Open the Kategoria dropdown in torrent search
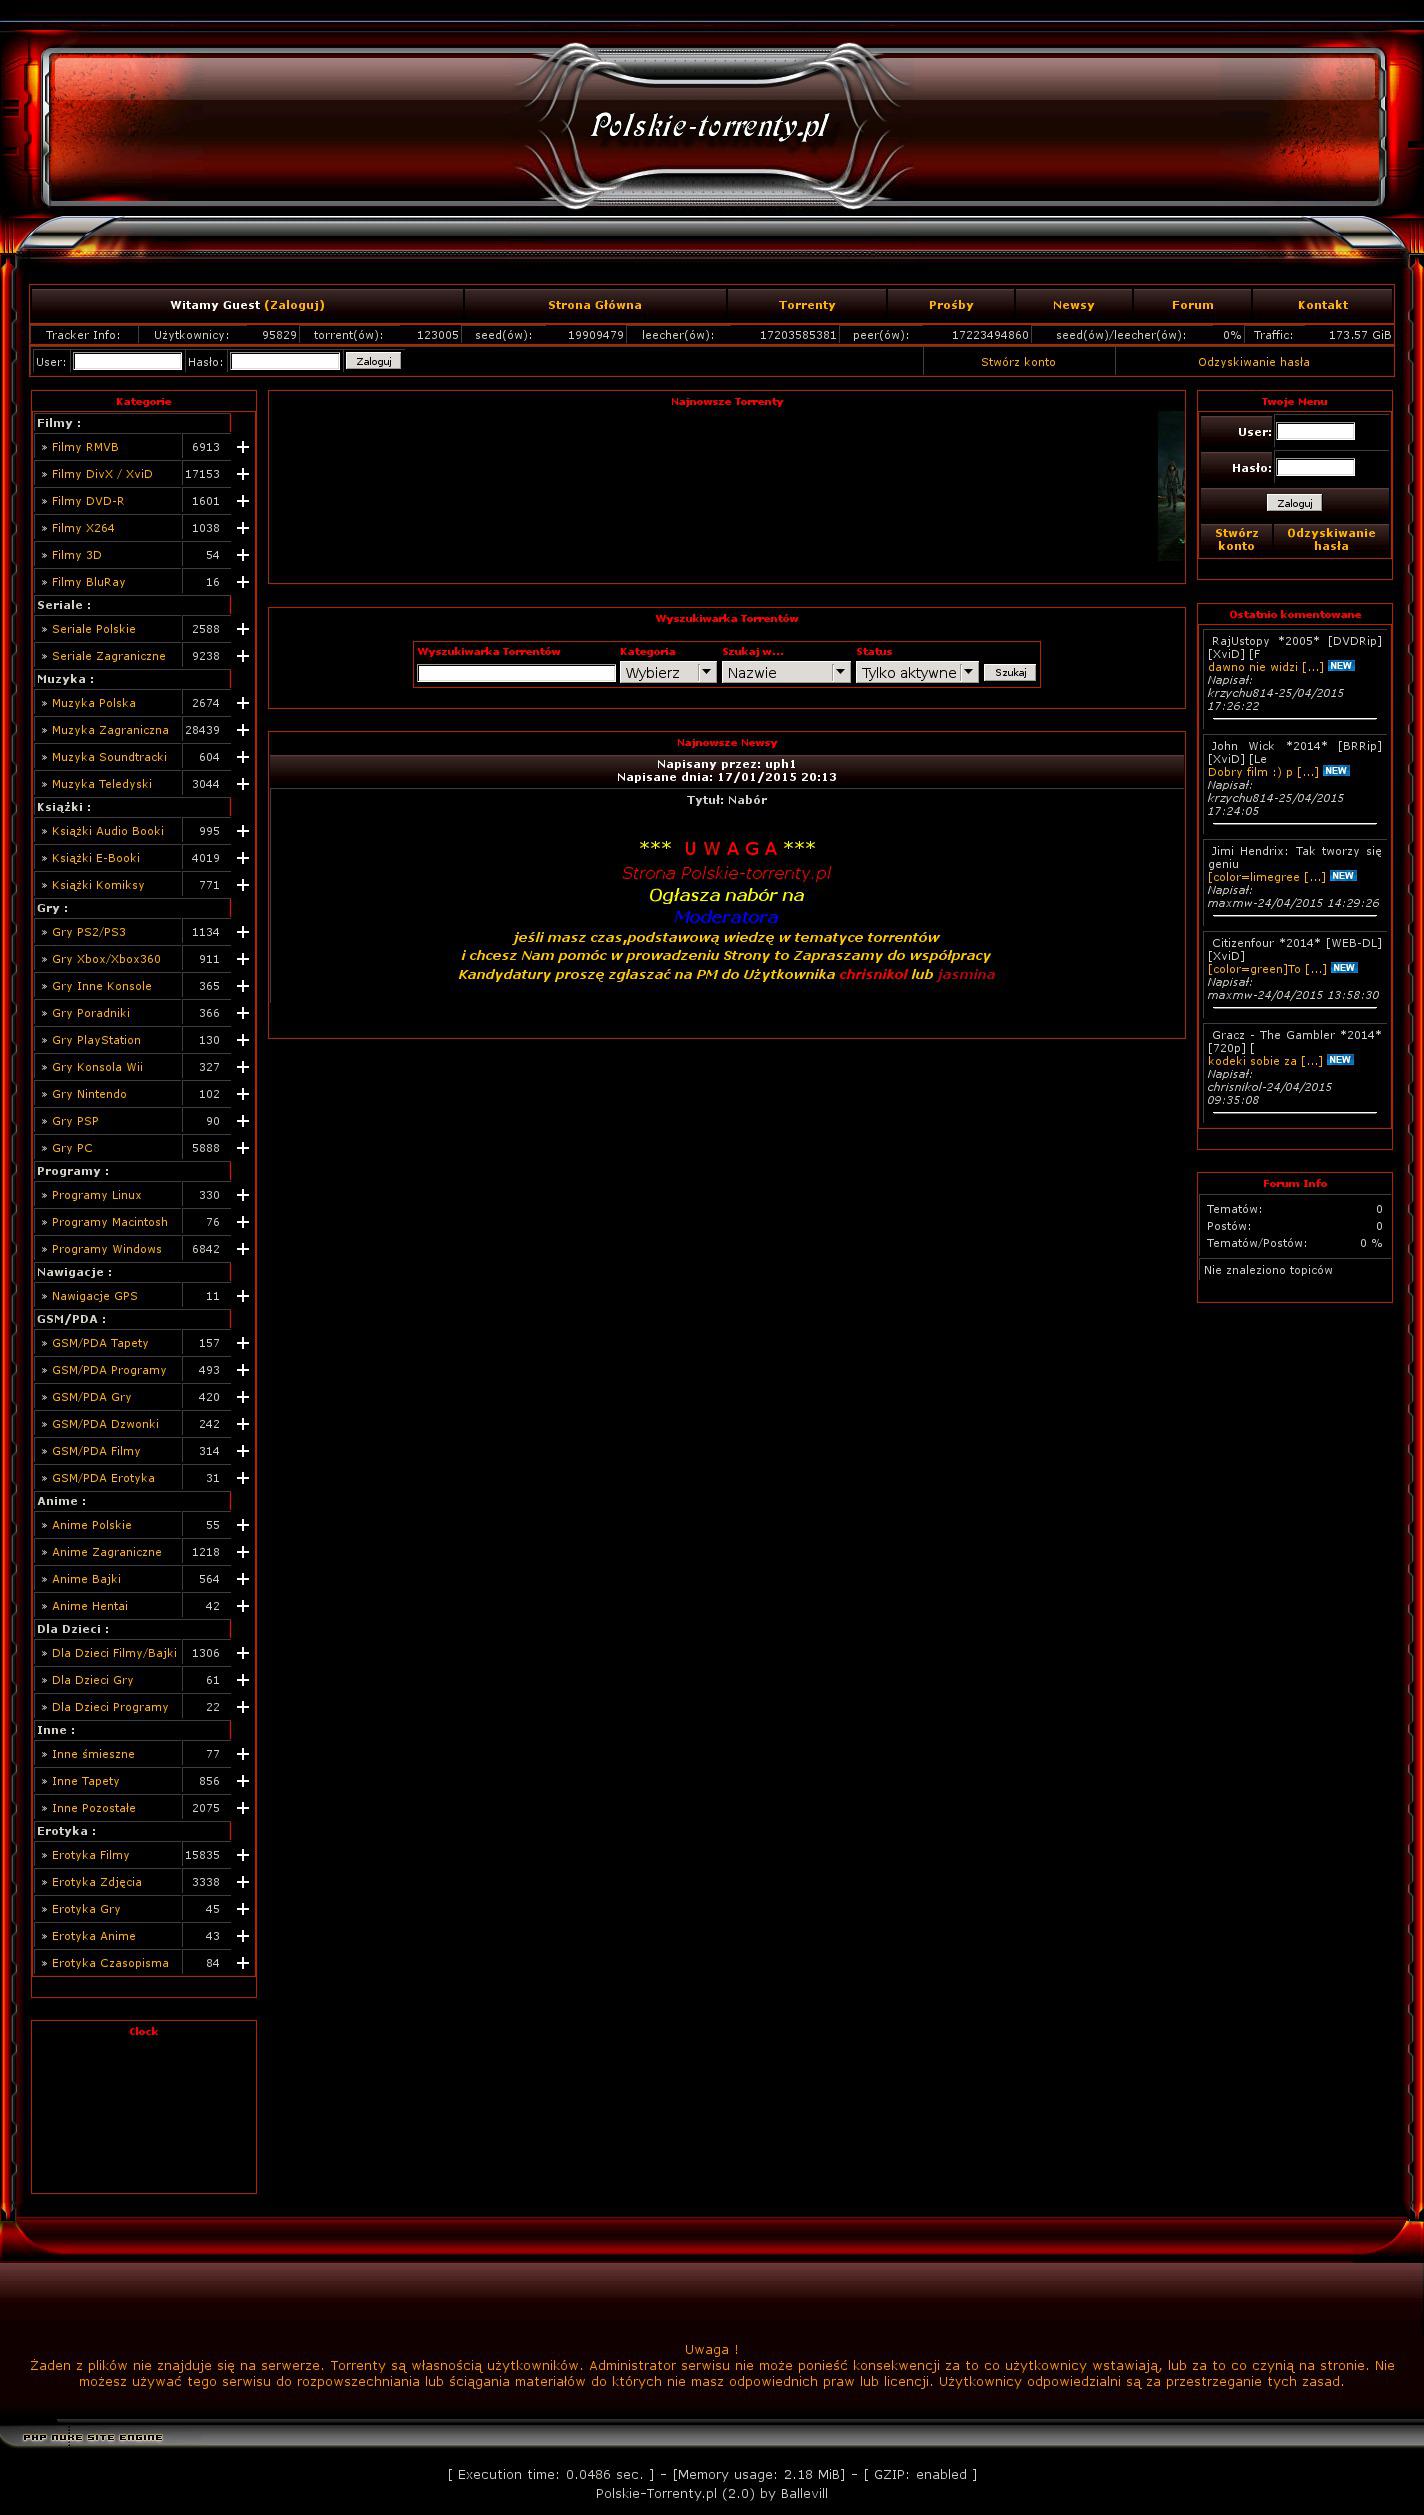 click(x=667, y=673)
